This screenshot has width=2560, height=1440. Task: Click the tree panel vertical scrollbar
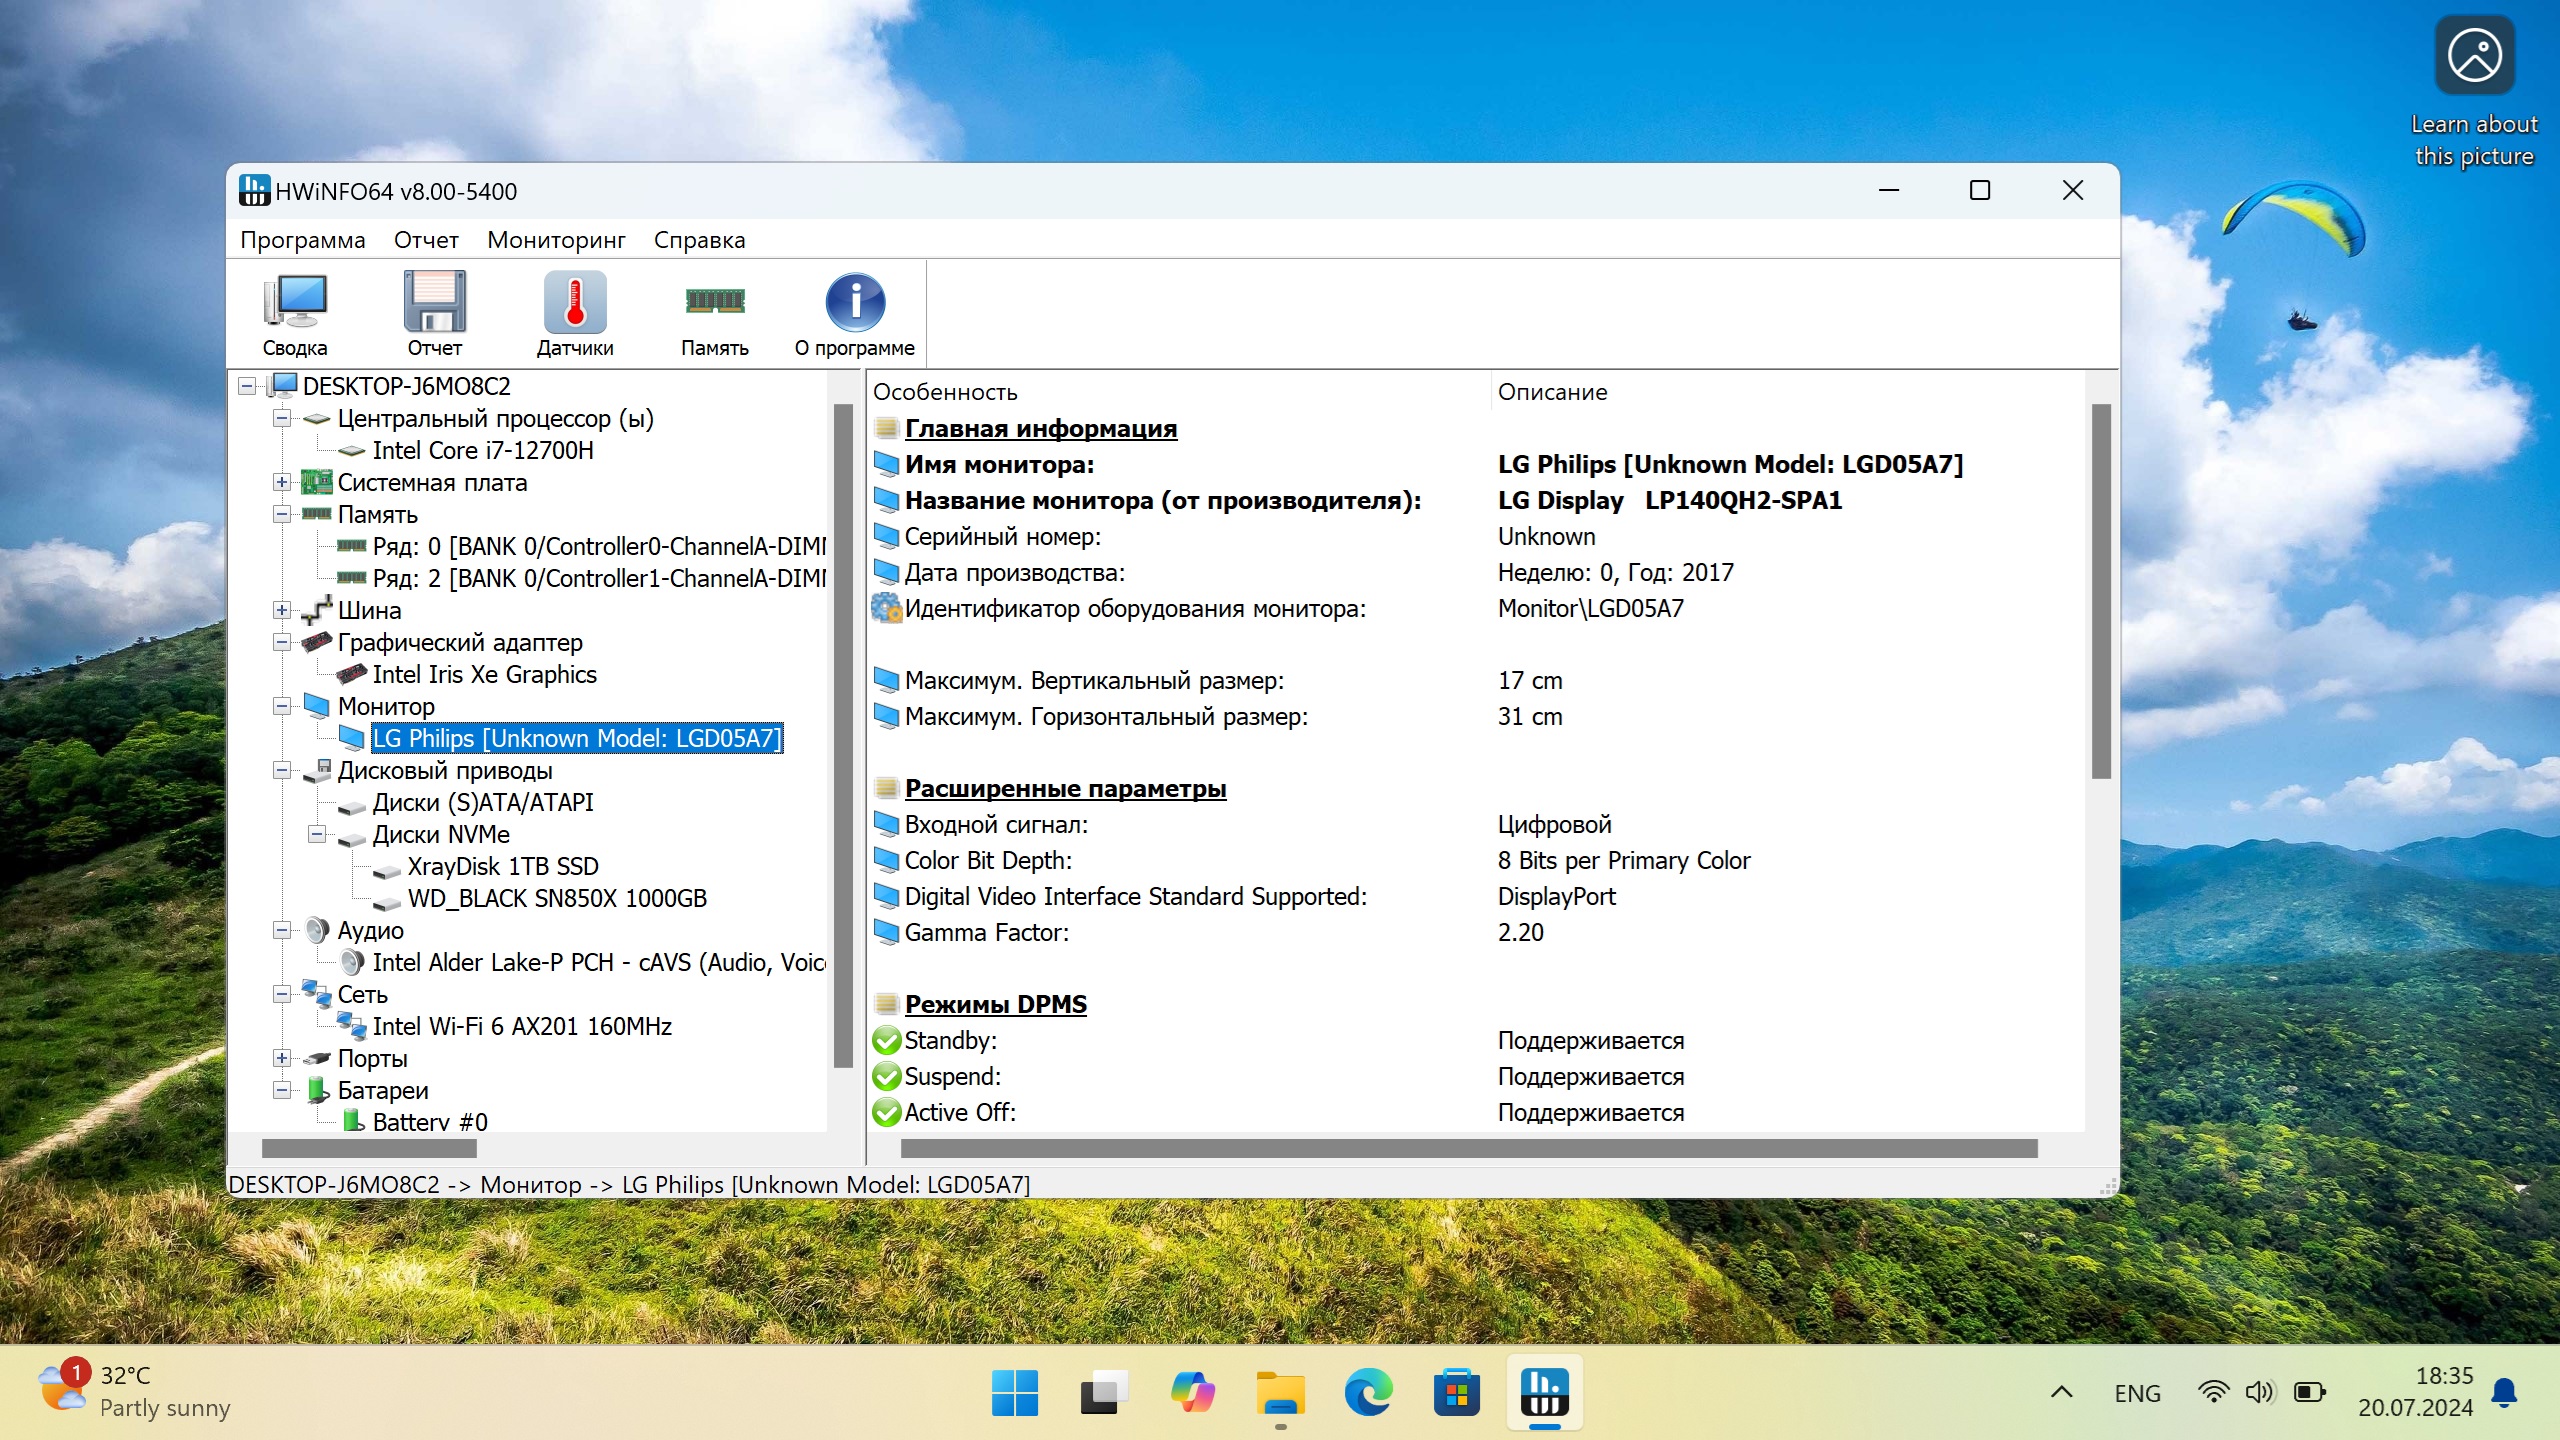coord(843,736)
